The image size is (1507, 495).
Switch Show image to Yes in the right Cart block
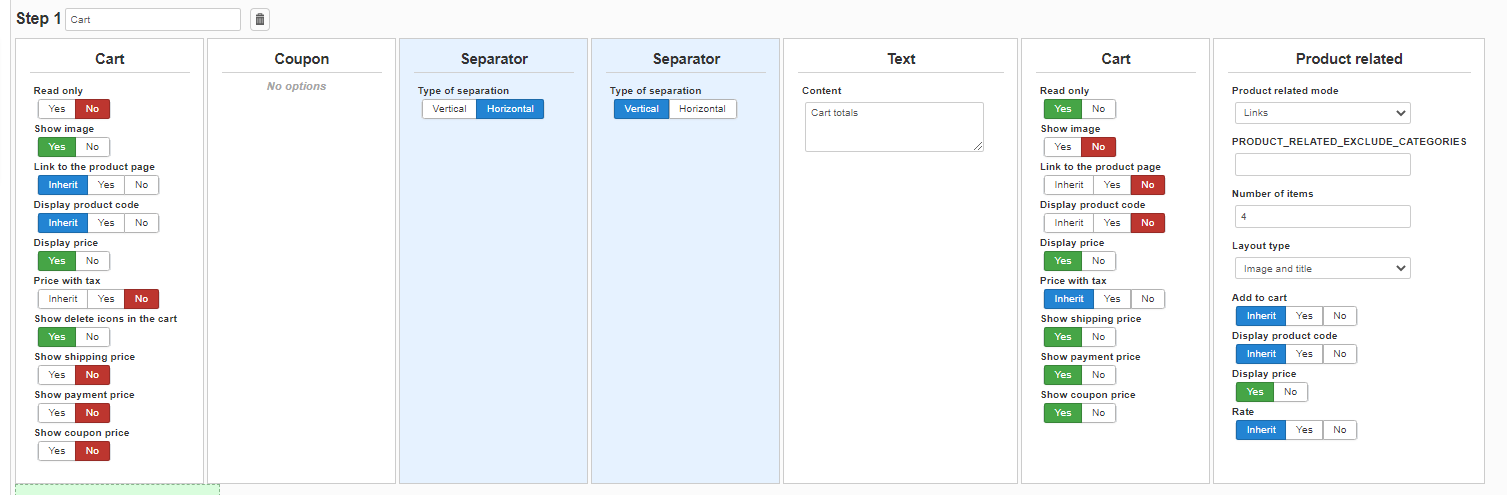pyautogui.click(x=1062, y=147)
